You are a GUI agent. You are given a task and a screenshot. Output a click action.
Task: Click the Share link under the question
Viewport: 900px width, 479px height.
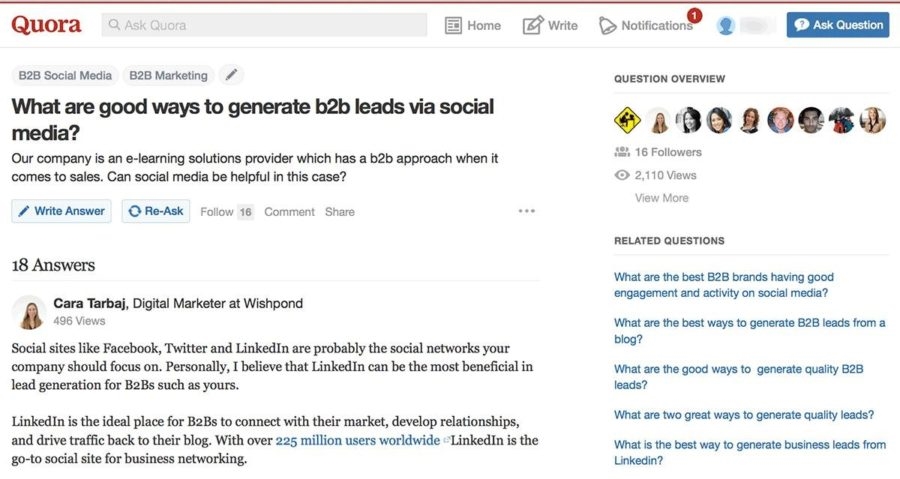pyautogui.click(x=340, y=211)
